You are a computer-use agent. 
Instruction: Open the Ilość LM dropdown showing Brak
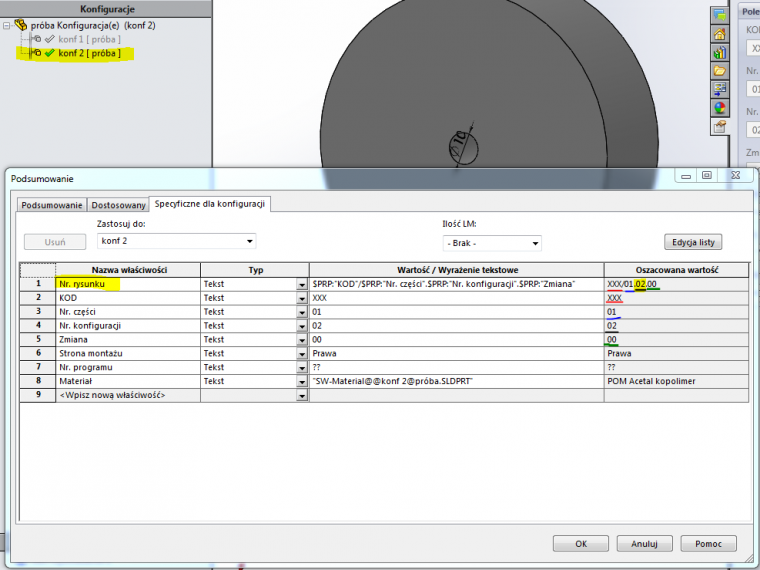[492, 243]
